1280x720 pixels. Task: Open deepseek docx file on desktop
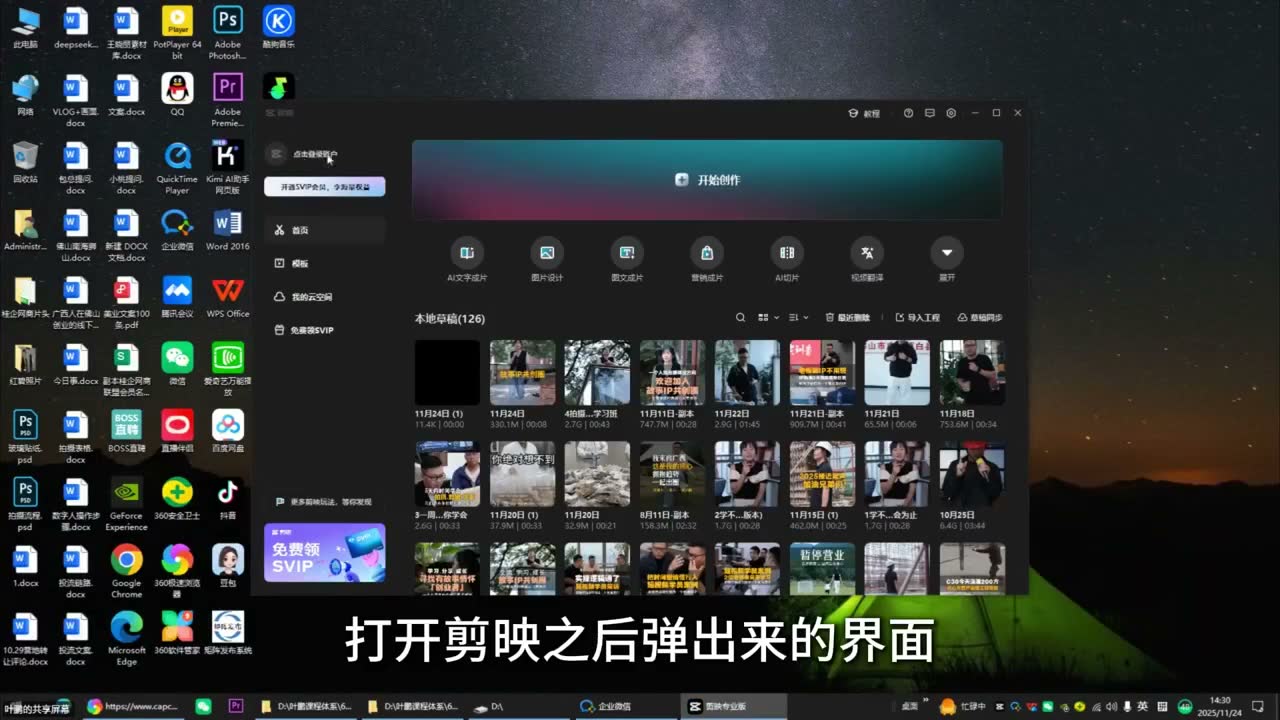(x=75, y=27)
